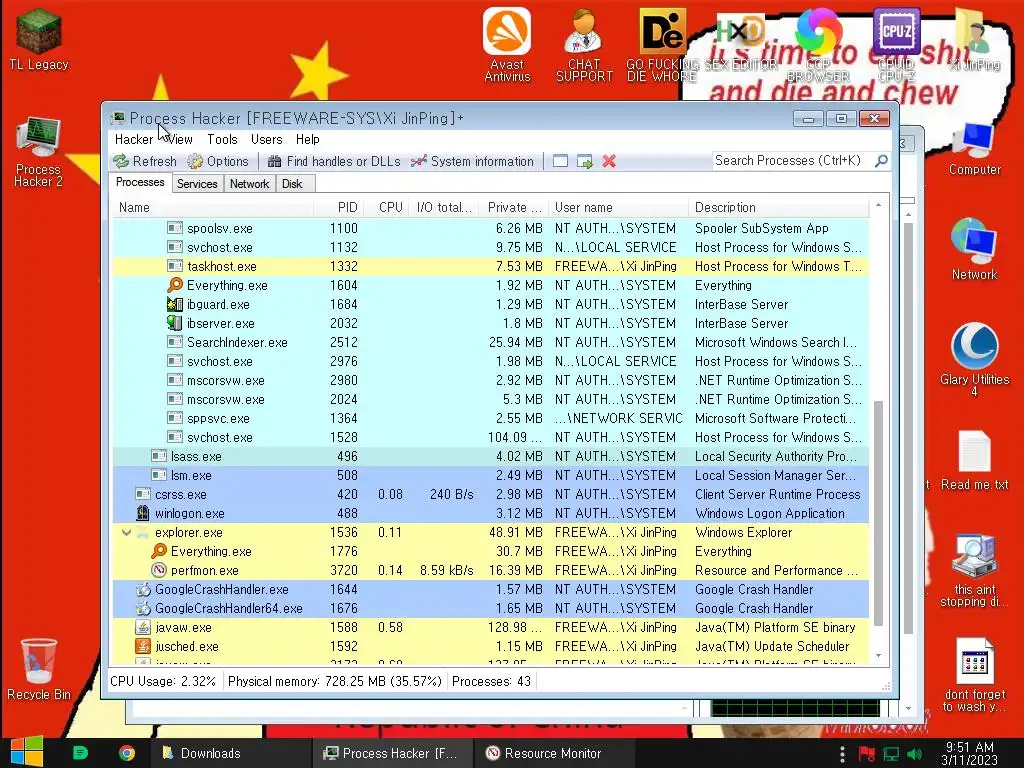Image resolution: width=1024 pixels, height=768 pixels.
Task: Click the volume speaker tray icon
Action: tap(914, 754)
